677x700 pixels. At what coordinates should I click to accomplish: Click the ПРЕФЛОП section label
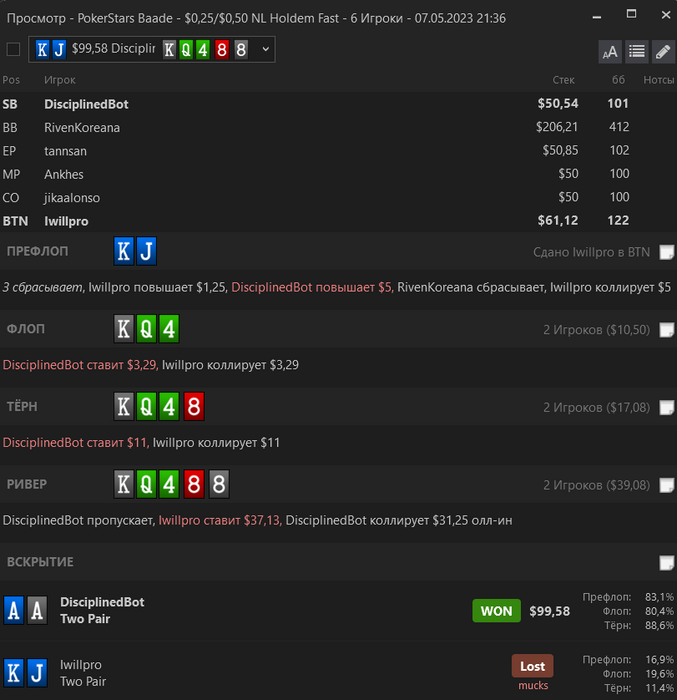point(38,251)
